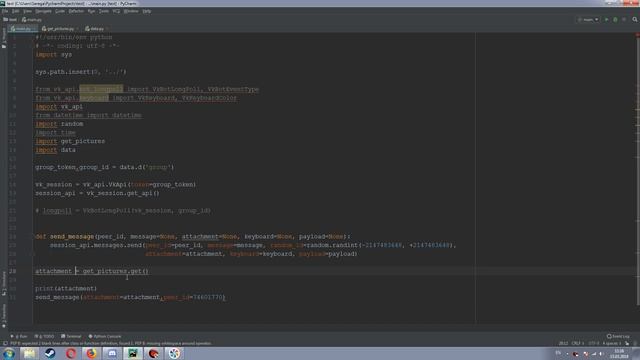Switch to the main.py editor tab
The image size is (640, 360).
23,29
